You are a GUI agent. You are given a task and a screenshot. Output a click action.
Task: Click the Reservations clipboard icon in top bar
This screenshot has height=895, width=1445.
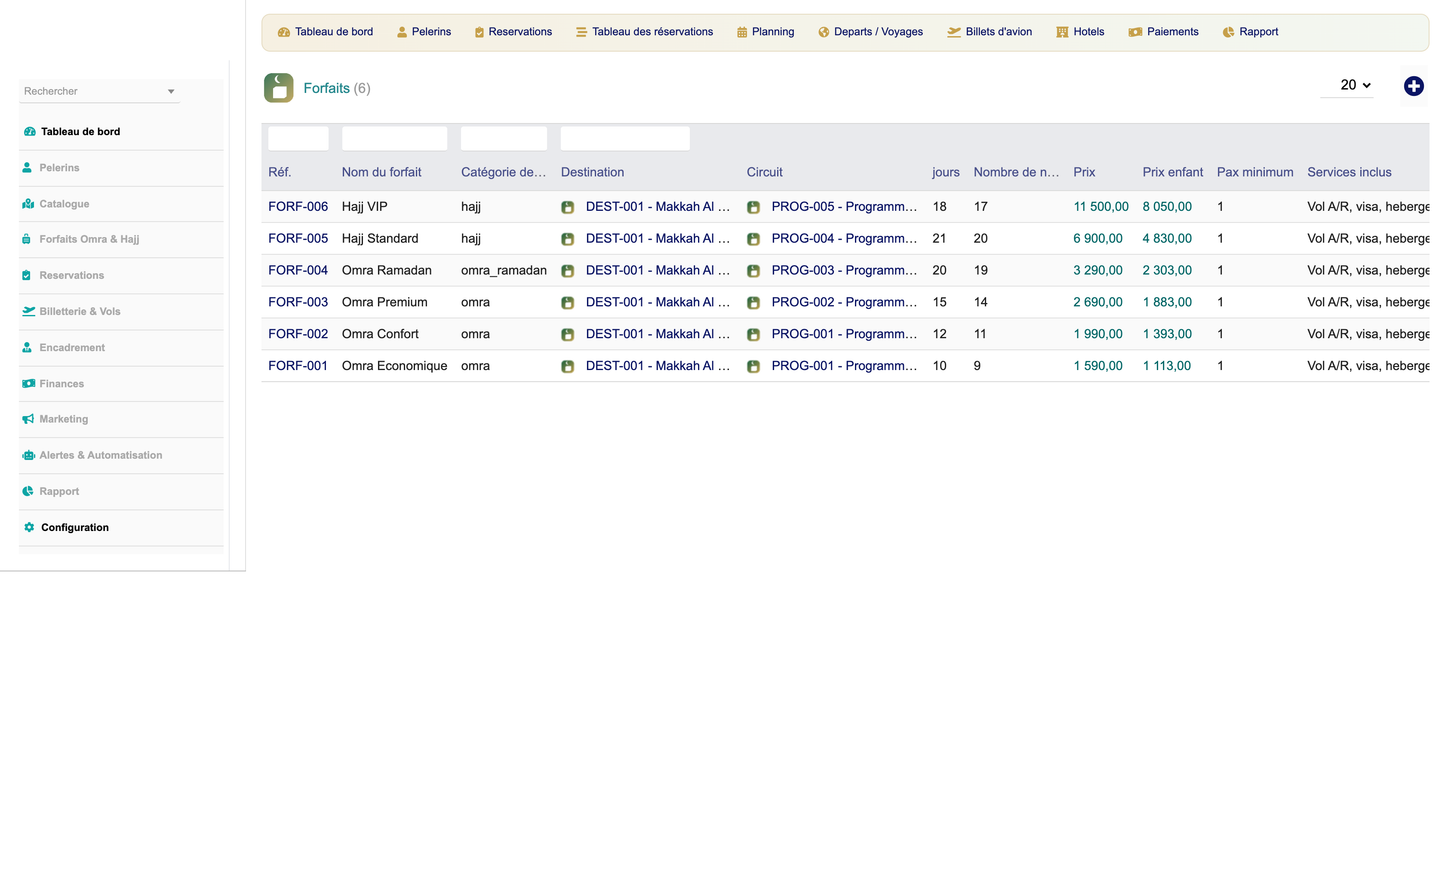479,32
